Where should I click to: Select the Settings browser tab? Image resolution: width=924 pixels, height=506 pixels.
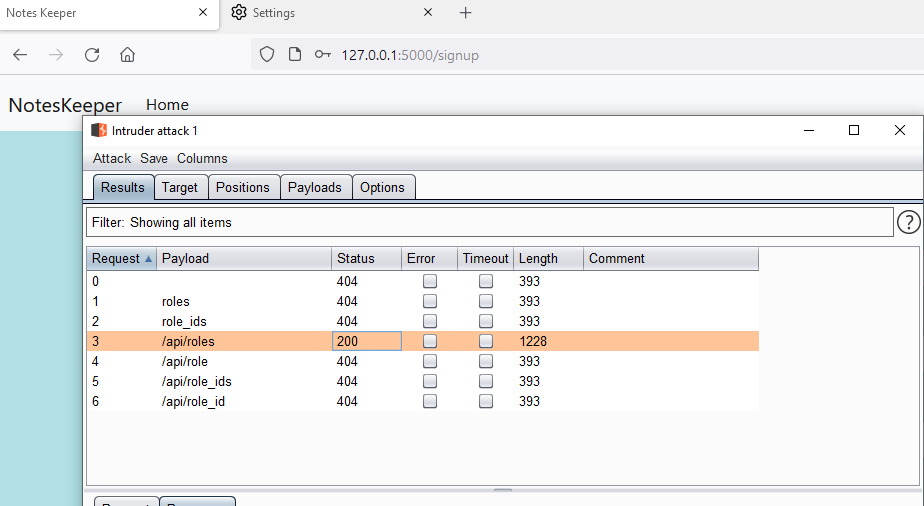333,13
